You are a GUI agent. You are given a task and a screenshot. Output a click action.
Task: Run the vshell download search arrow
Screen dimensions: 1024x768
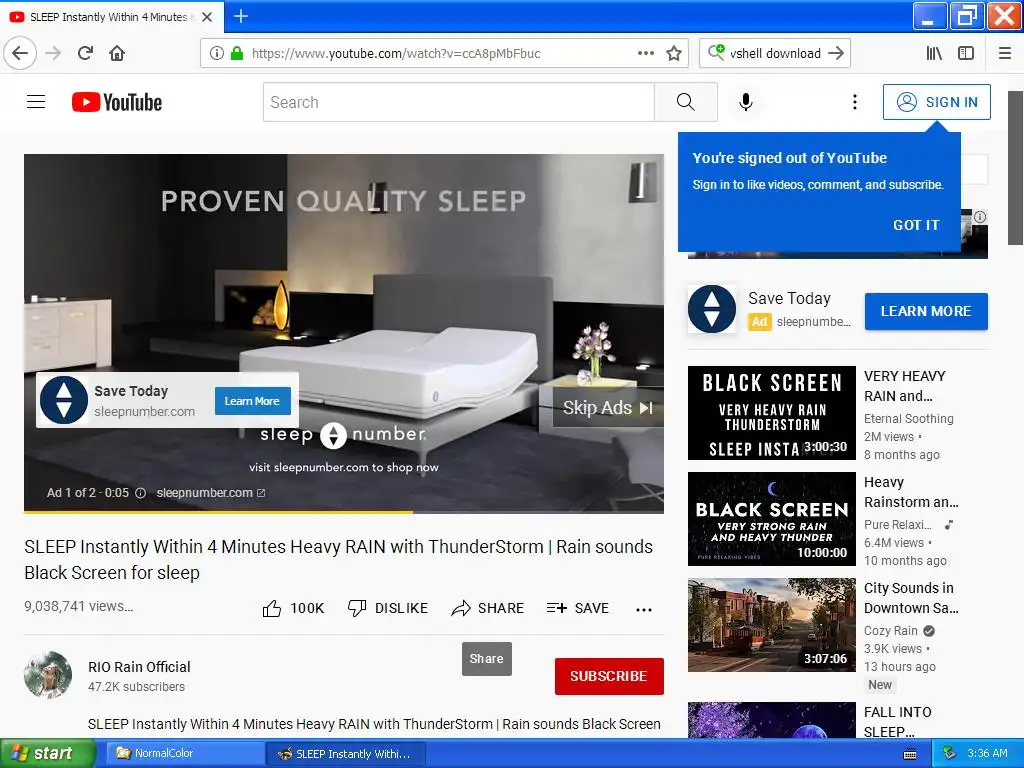pos(836,53)
